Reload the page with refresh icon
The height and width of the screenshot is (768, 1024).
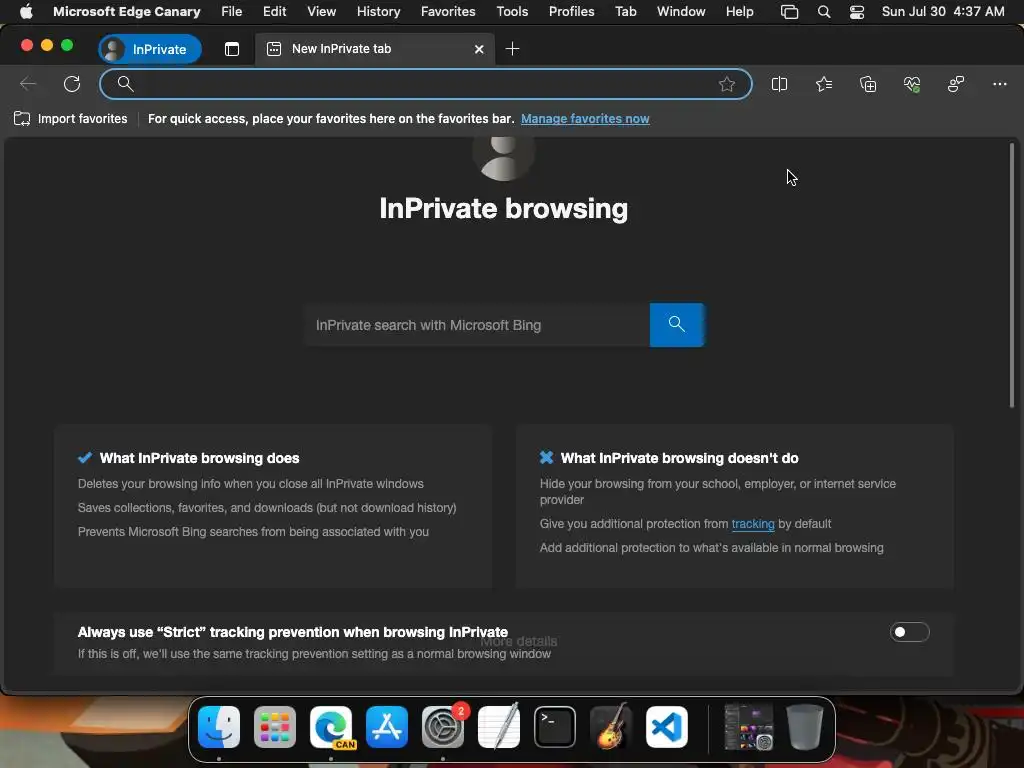point(72,84)
